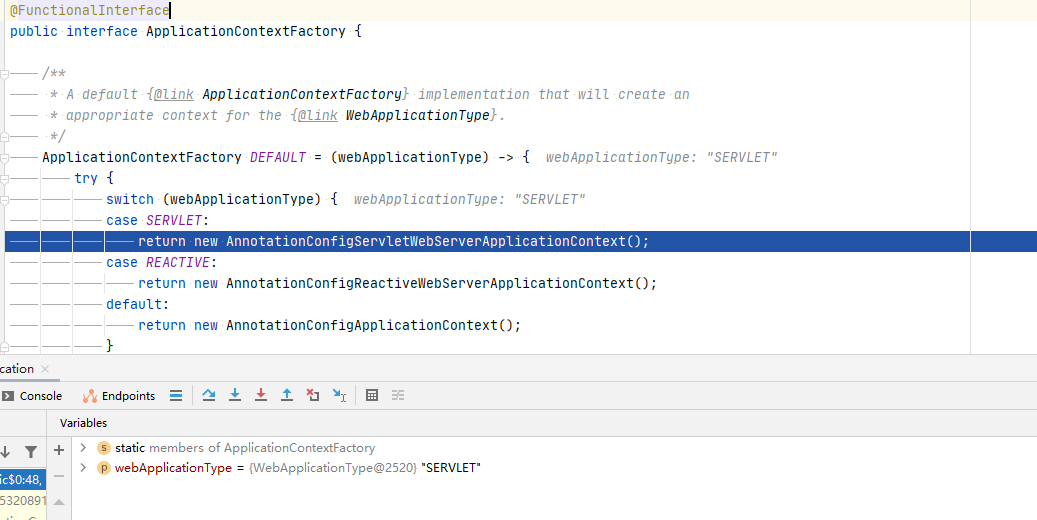Image resolution: width=1037 pixels, height=520 pixels.
Task: Click the {WebApplicationType@2520} value in Variables
Action: coord(333,468)
